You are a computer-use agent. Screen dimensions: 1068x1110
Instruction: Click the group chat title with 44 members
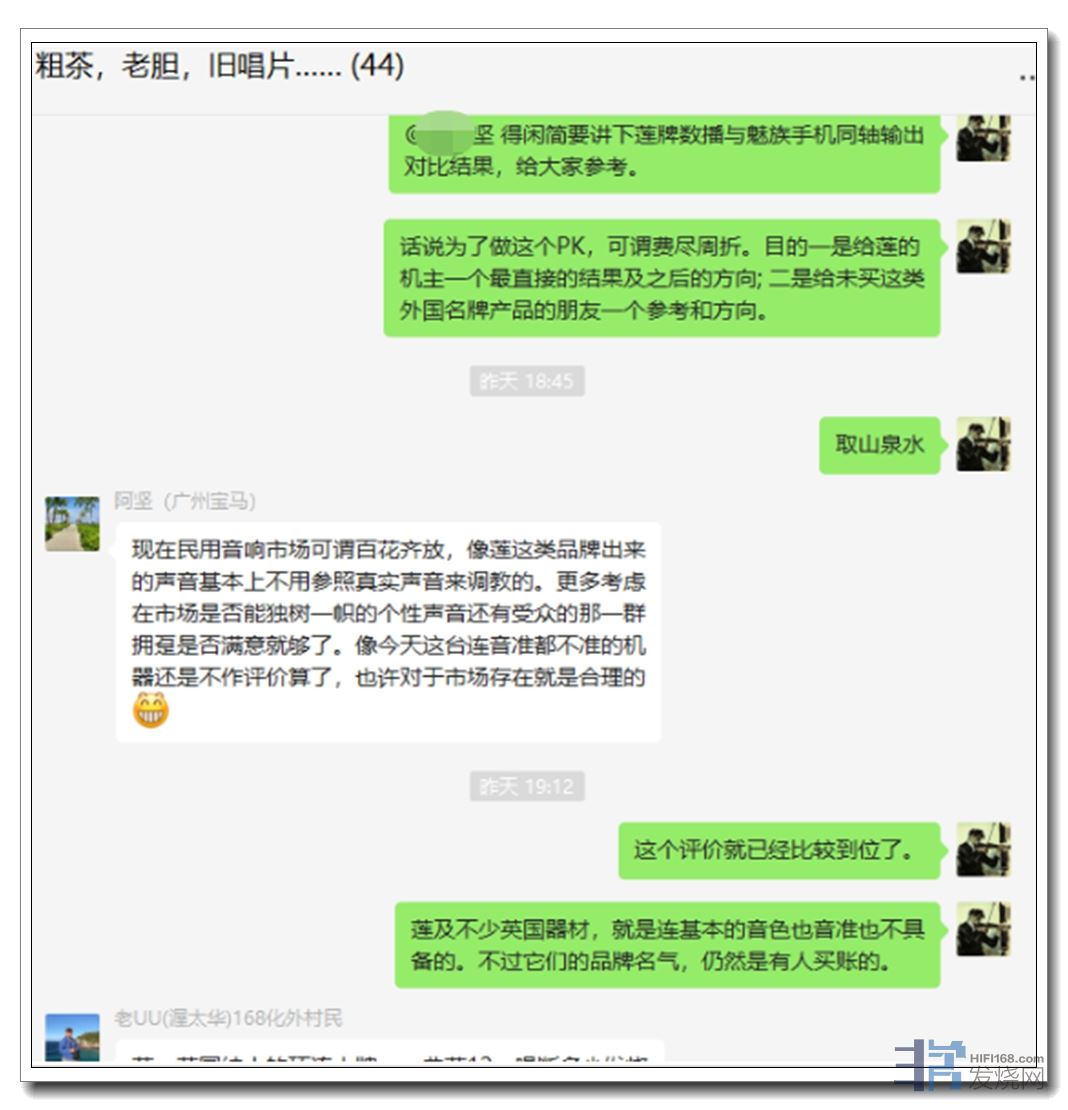tap(220, 67)
